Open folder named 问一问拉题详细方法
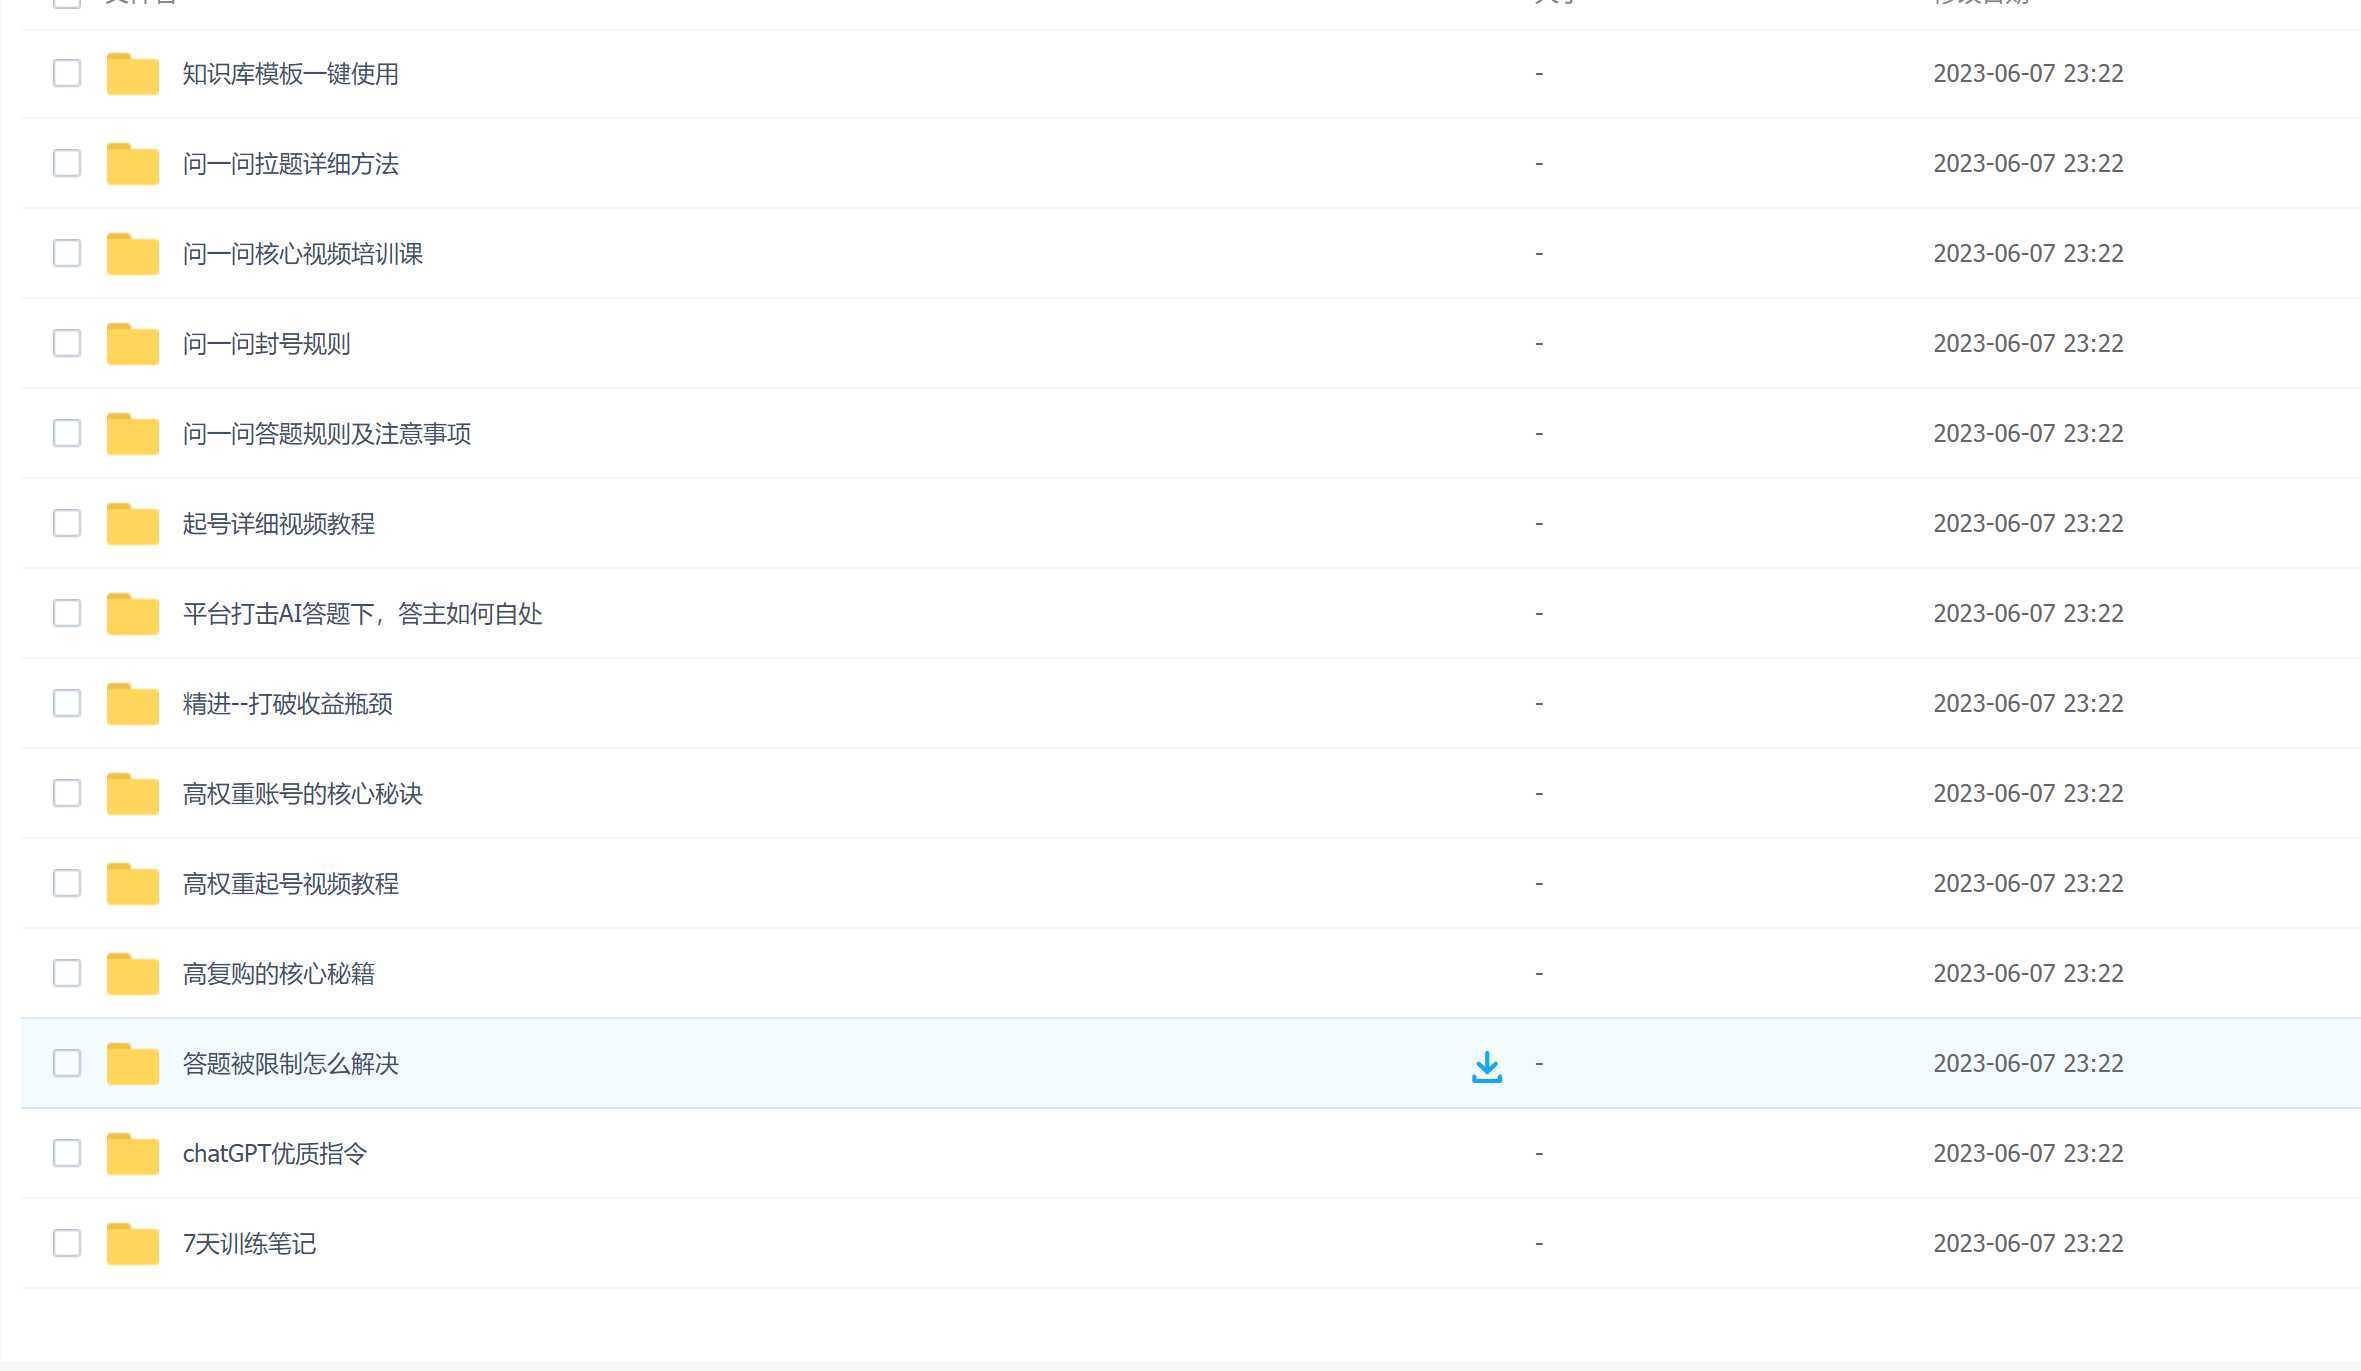2361x1371 pixels. tap(290, 164)
